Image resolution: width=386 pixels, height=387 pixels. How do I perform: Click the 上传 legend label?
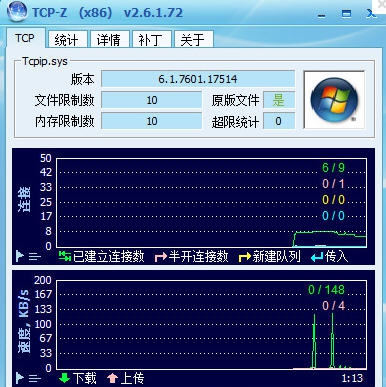pyautogui.click(x=132, y=378)
